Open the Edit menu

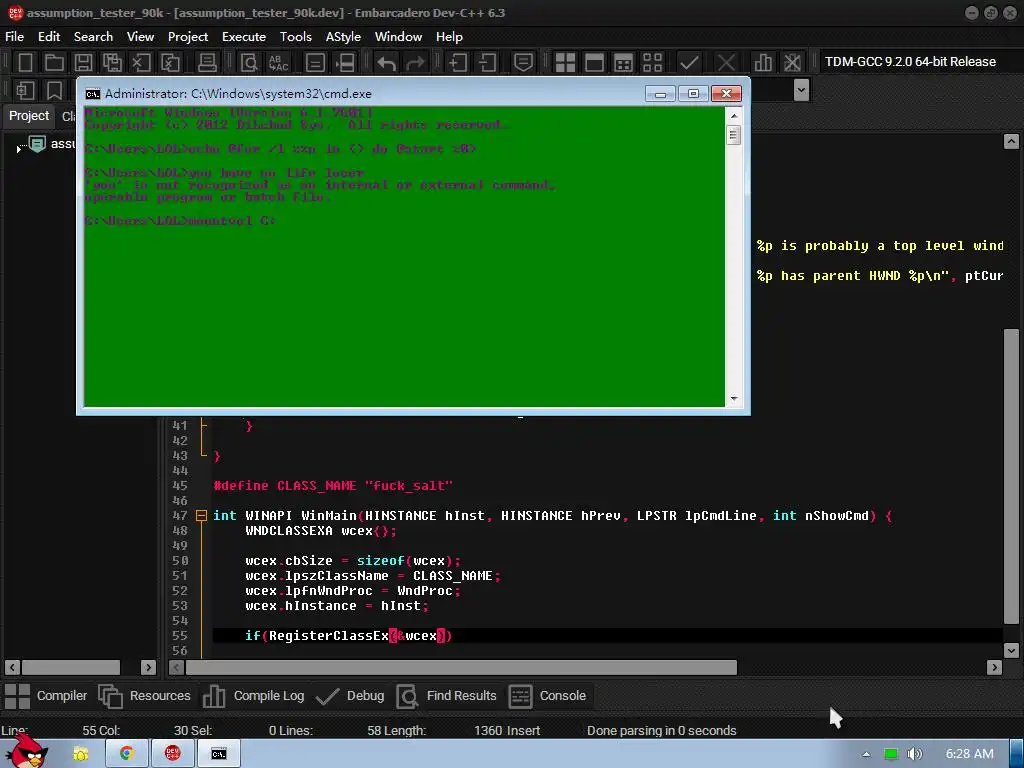49,37
